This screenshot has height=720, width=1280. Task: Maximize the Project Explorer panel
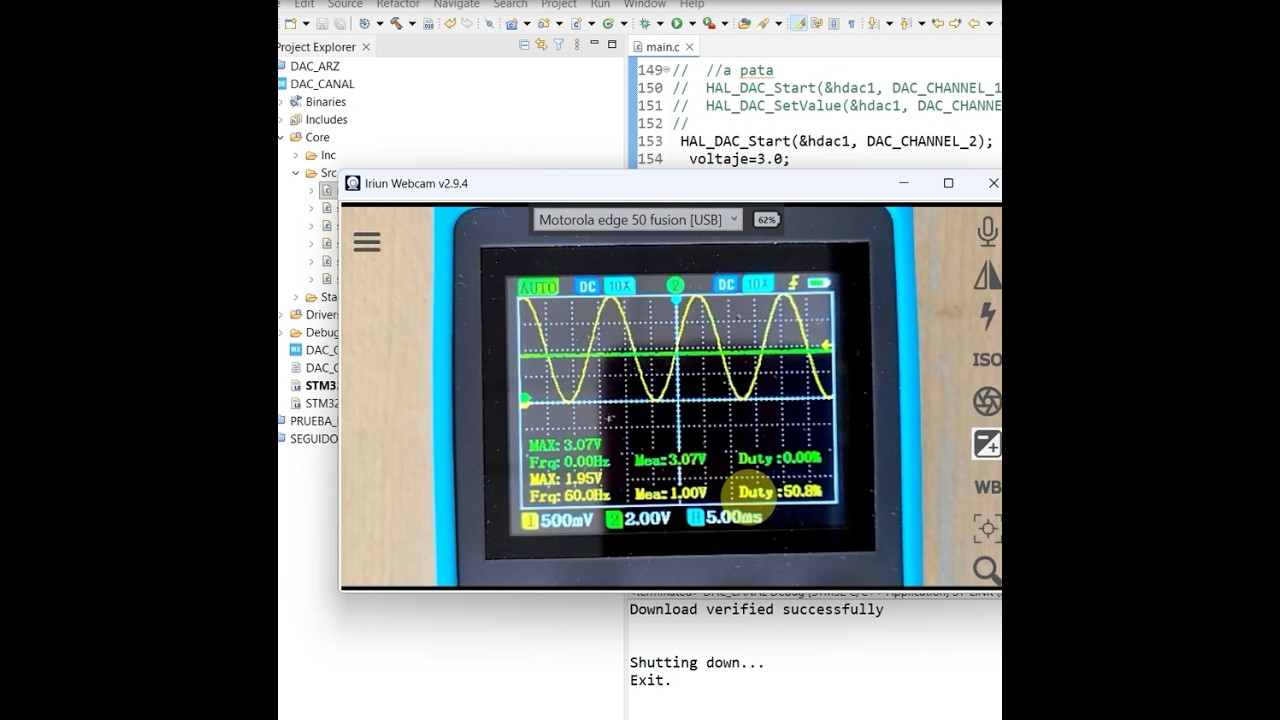click(612, 45)
